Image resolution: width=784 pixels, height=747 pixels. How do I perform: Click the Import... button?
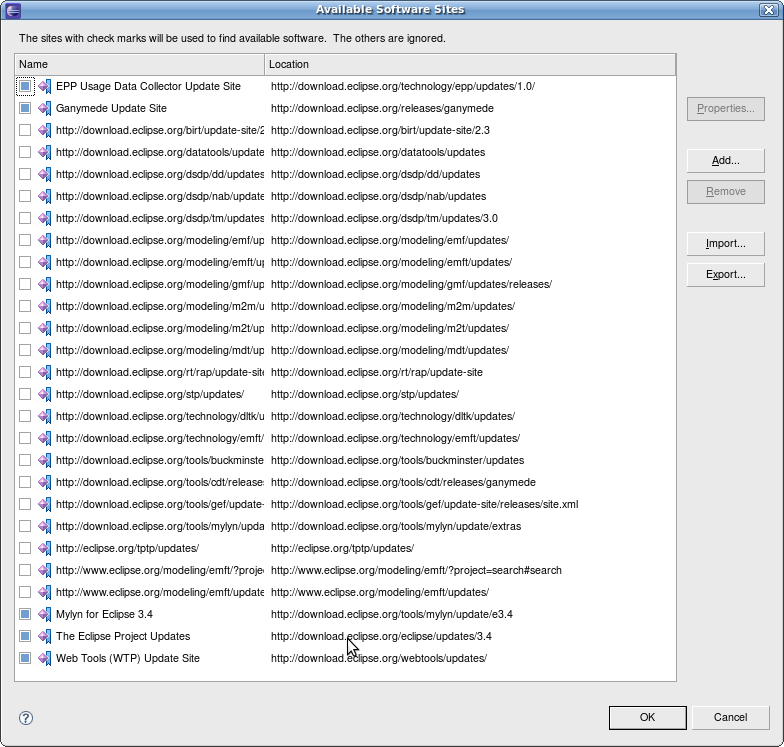pos(726,244)
